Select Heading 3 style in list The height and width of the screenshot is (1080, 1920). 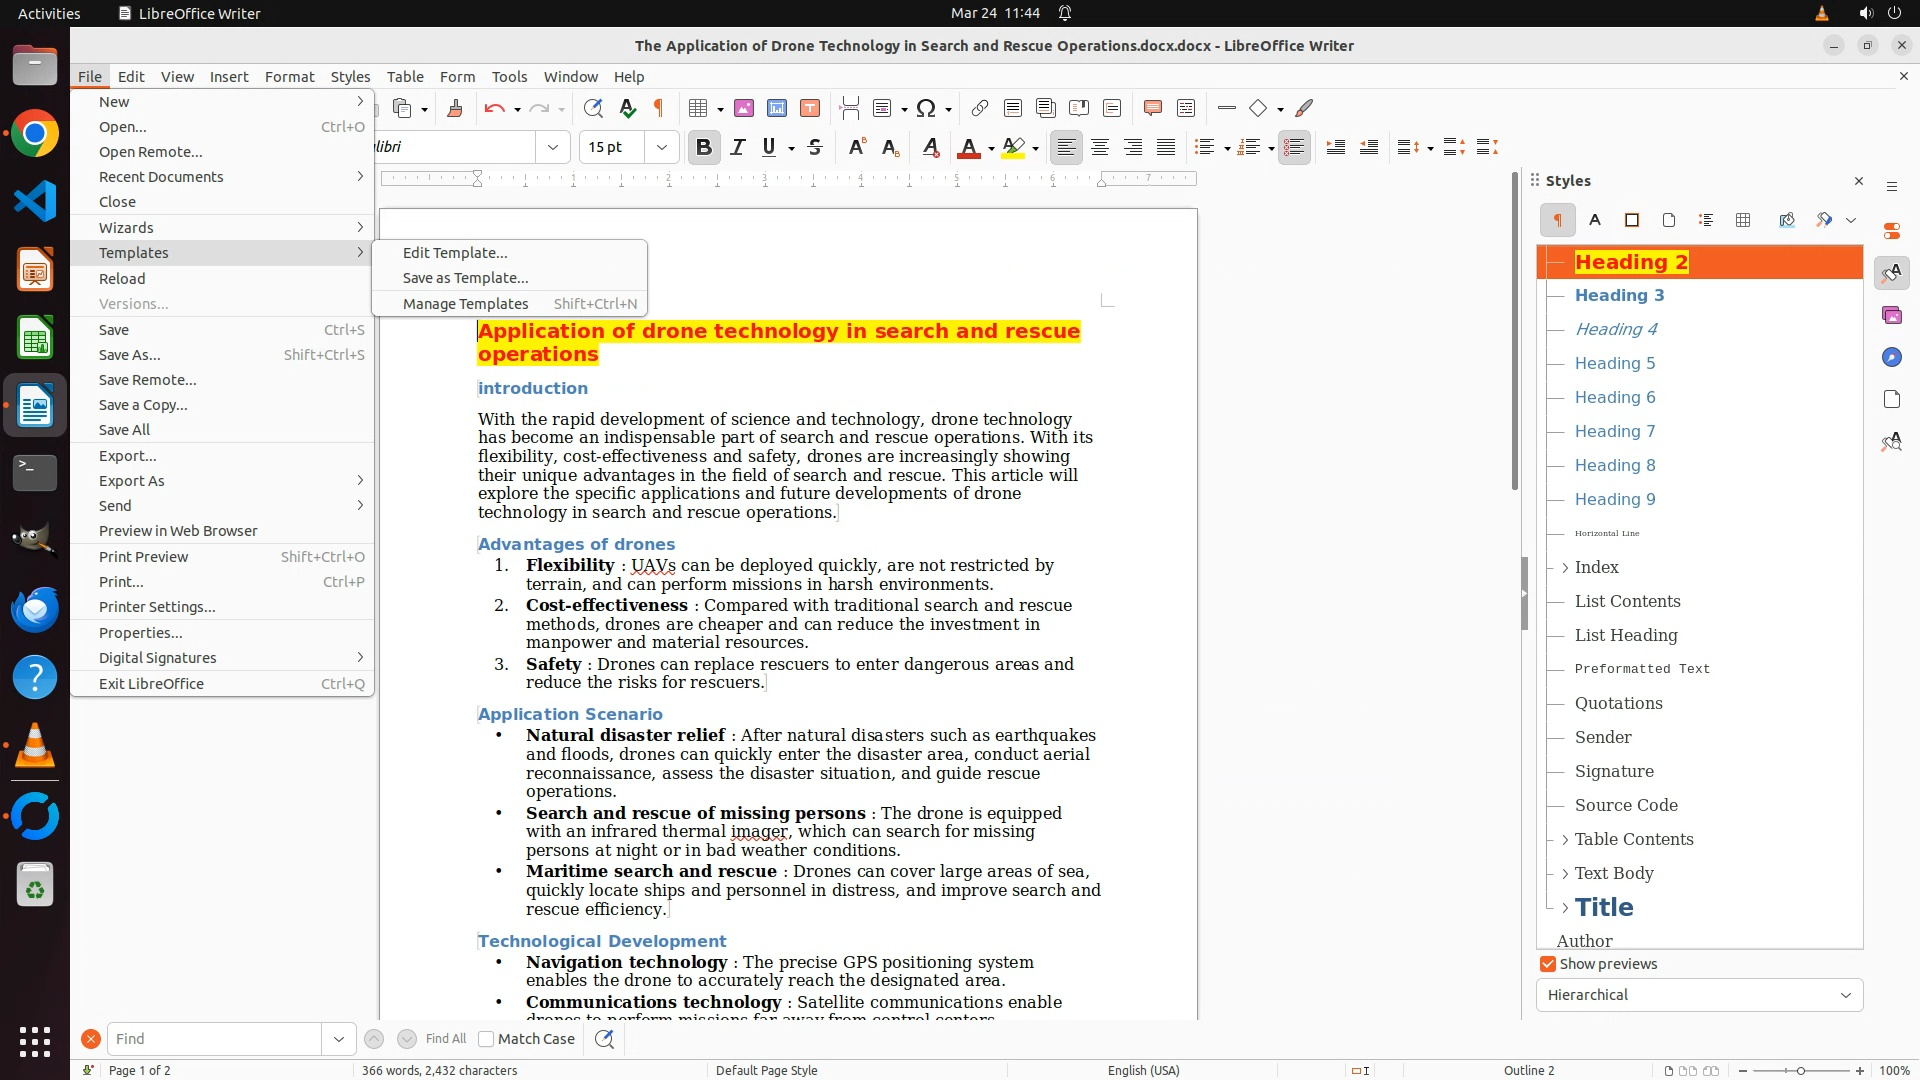pos(1619,295)
